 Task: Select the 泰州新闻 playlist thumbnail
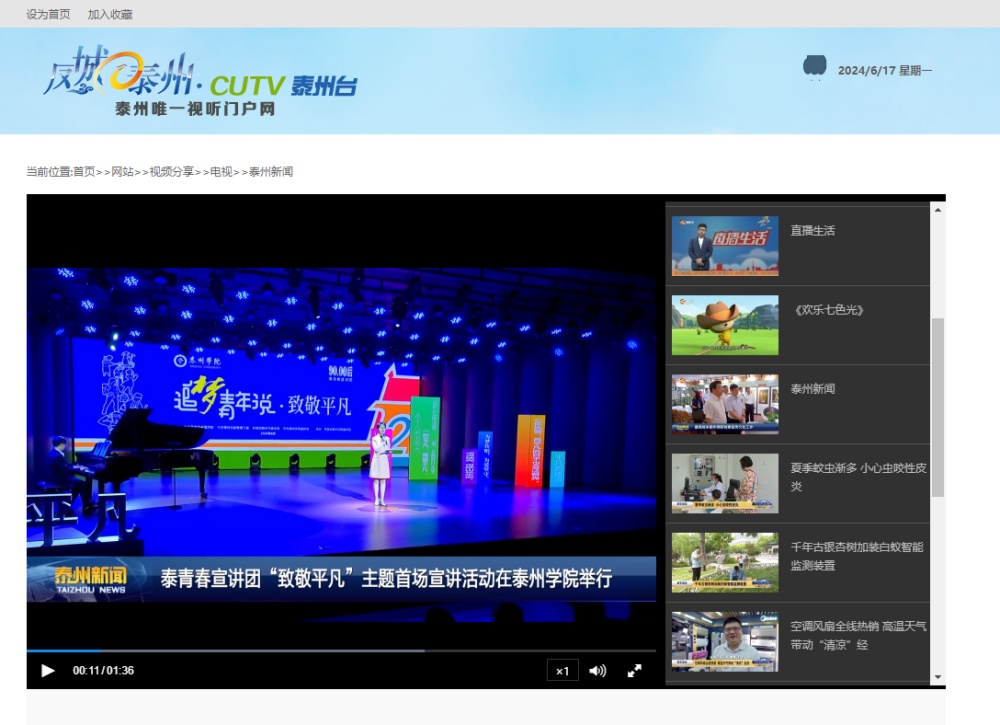point(724,404)
